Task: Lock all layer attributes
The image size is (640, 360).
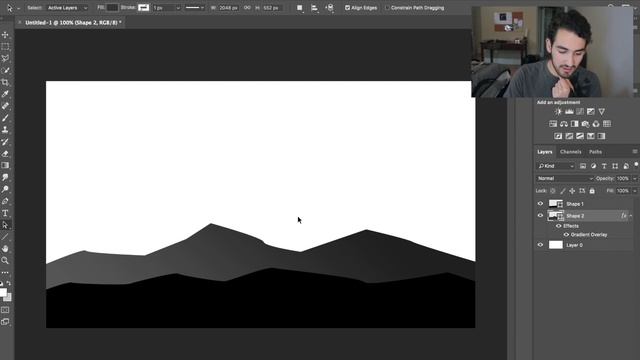Action: tap(592, 191)
